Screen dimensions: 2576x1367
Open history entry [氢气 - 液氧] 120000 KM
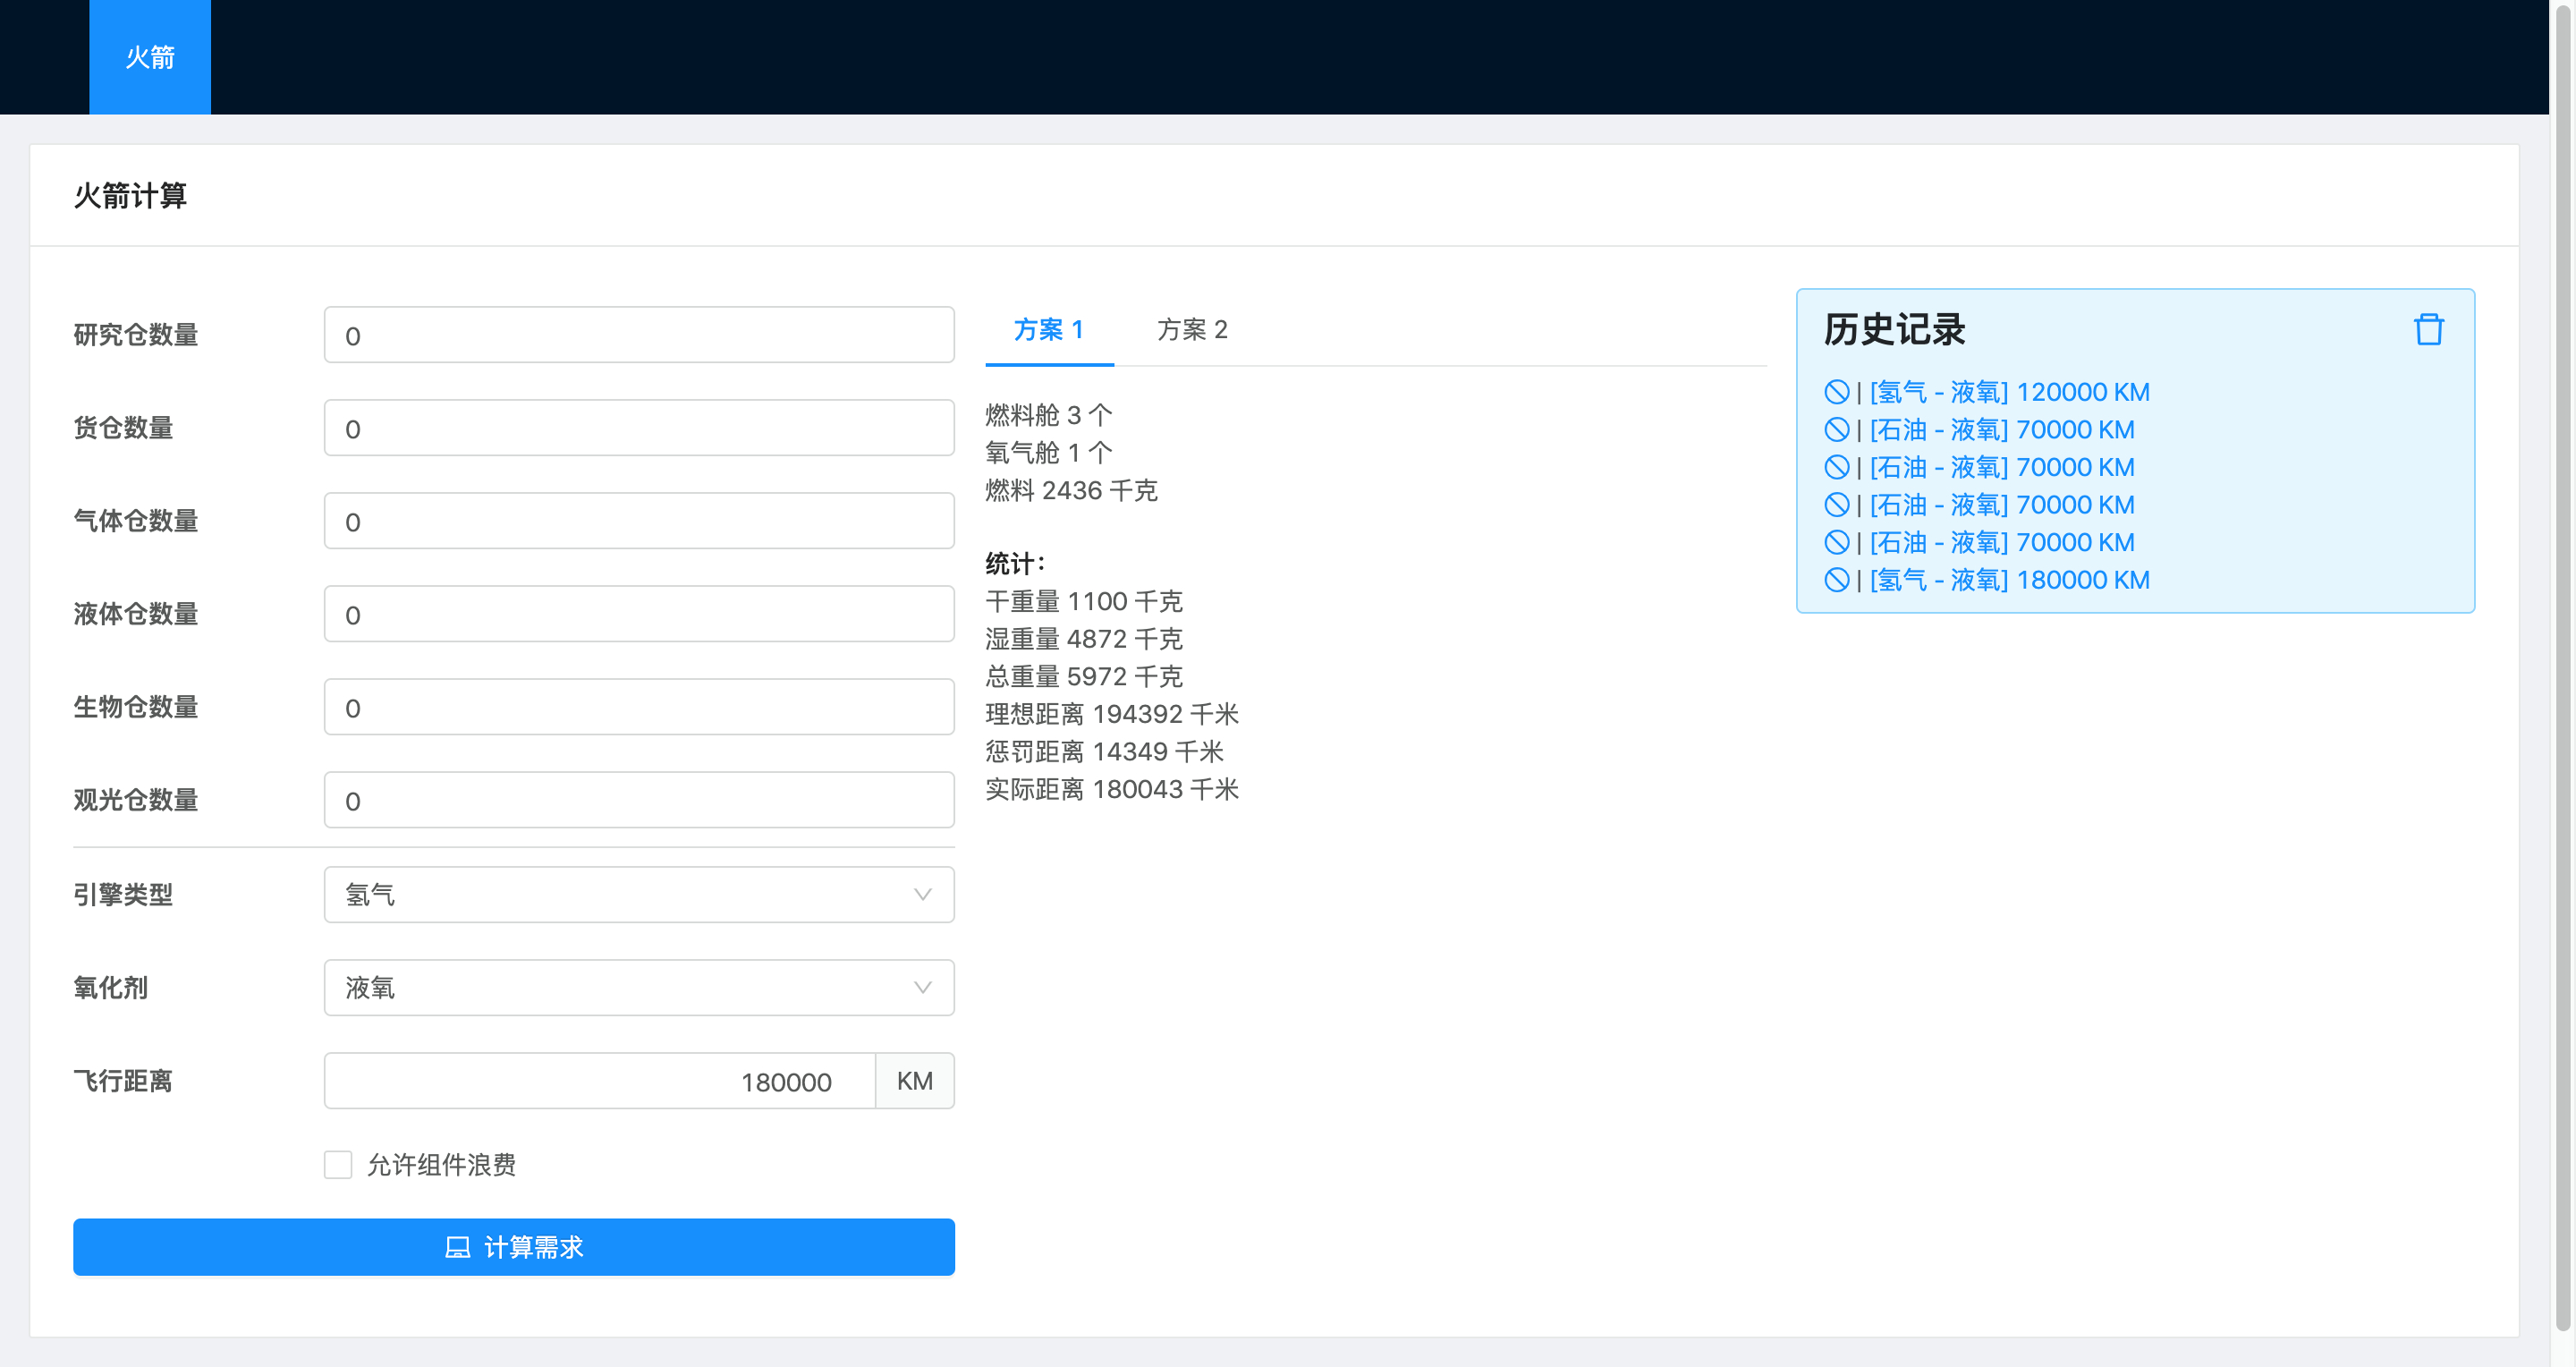(2009, 392)
